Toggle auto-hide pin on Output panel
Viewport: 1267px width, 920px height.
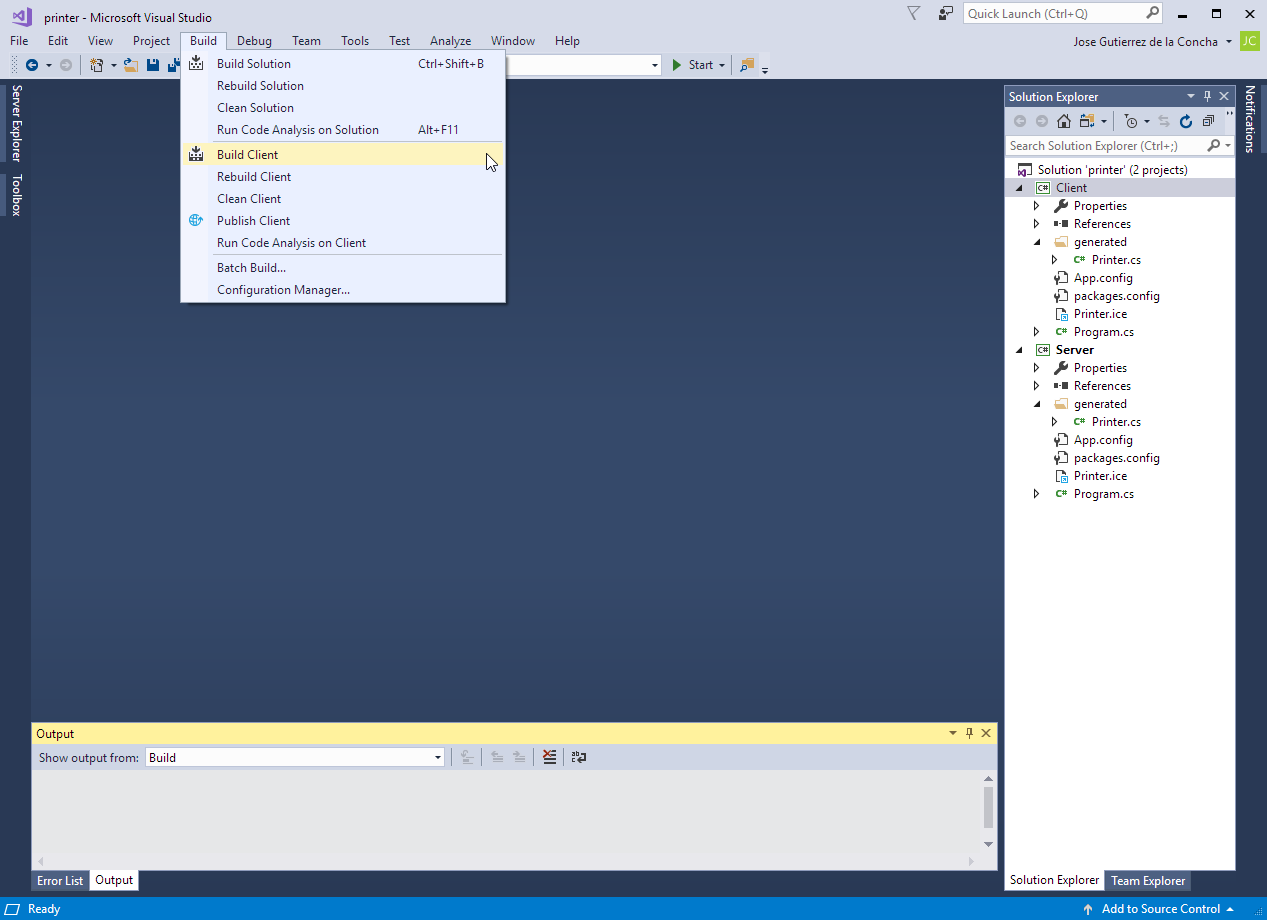point(969,733)
